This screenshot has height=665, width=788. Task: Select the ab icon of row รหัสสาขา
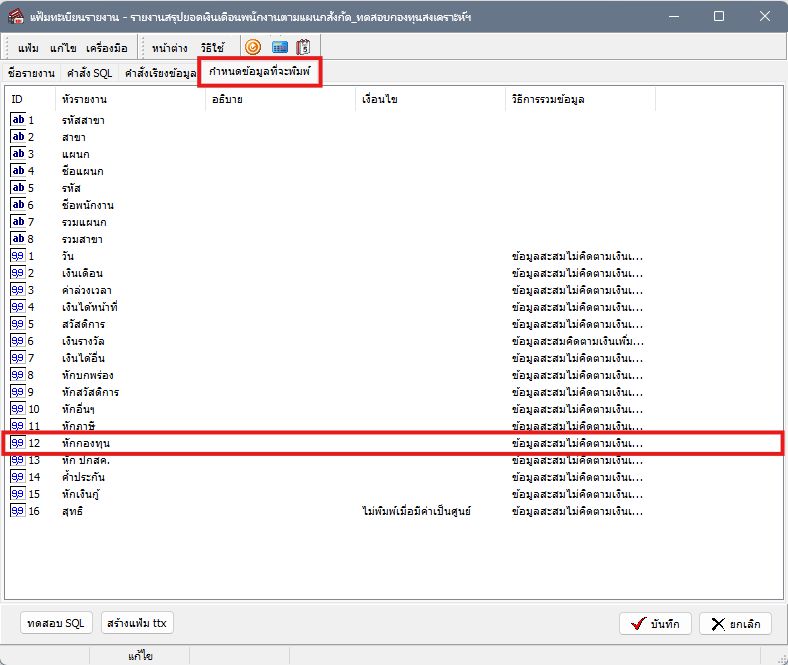18,120
